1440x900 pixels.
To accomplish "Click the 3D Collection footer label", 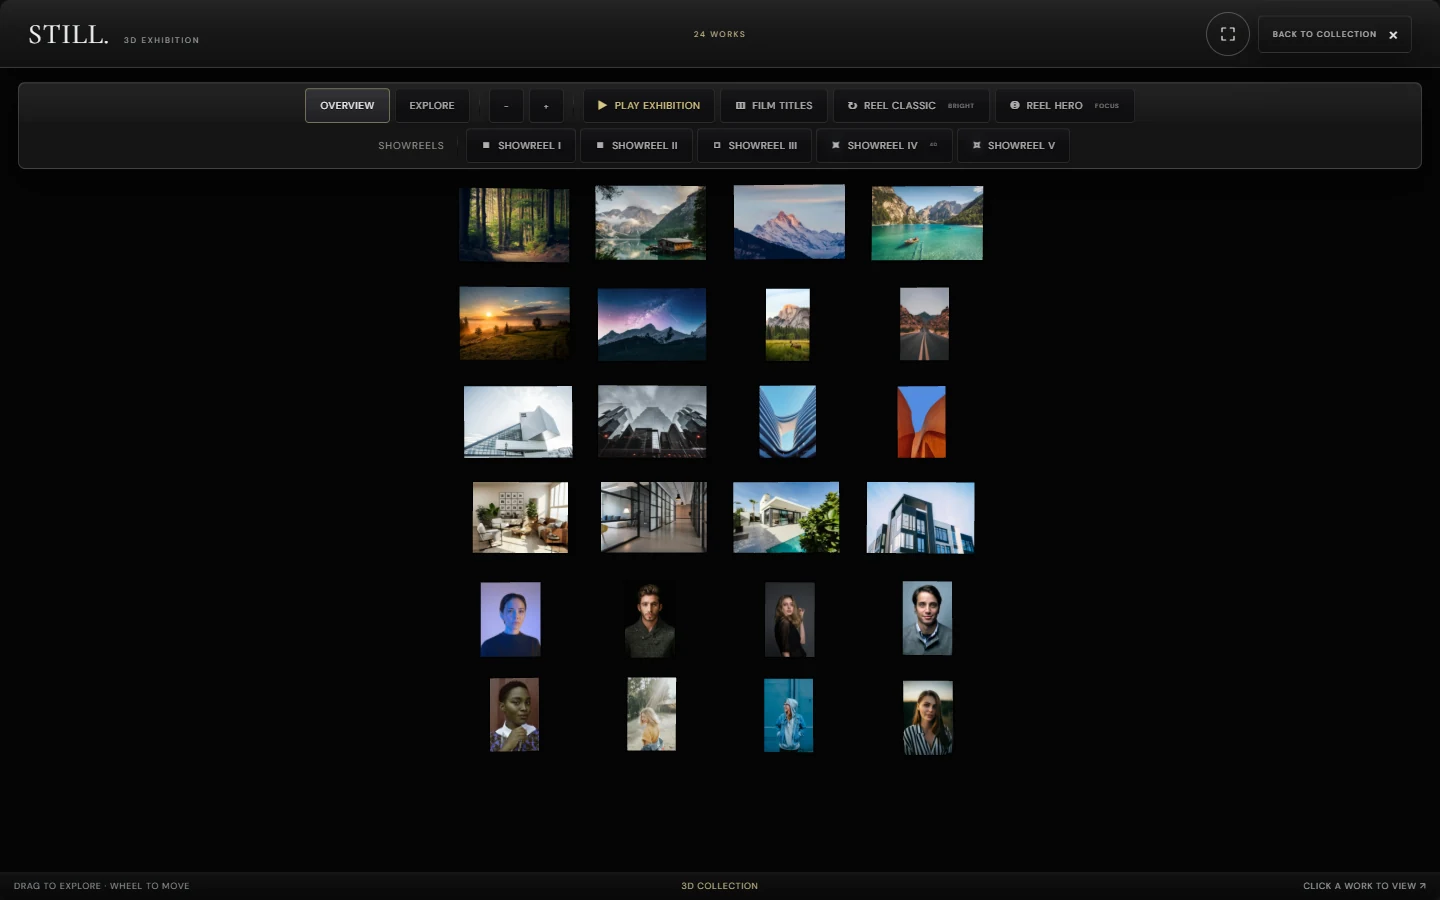I will pos(720,886).
